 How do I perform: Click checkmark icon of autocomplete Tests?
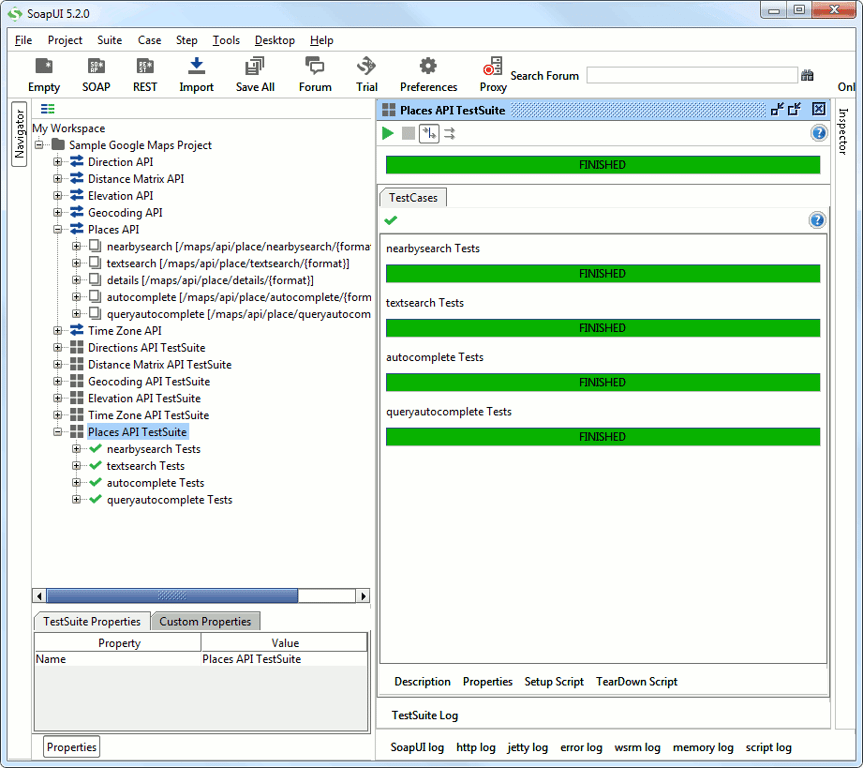[x=95, y=482]
